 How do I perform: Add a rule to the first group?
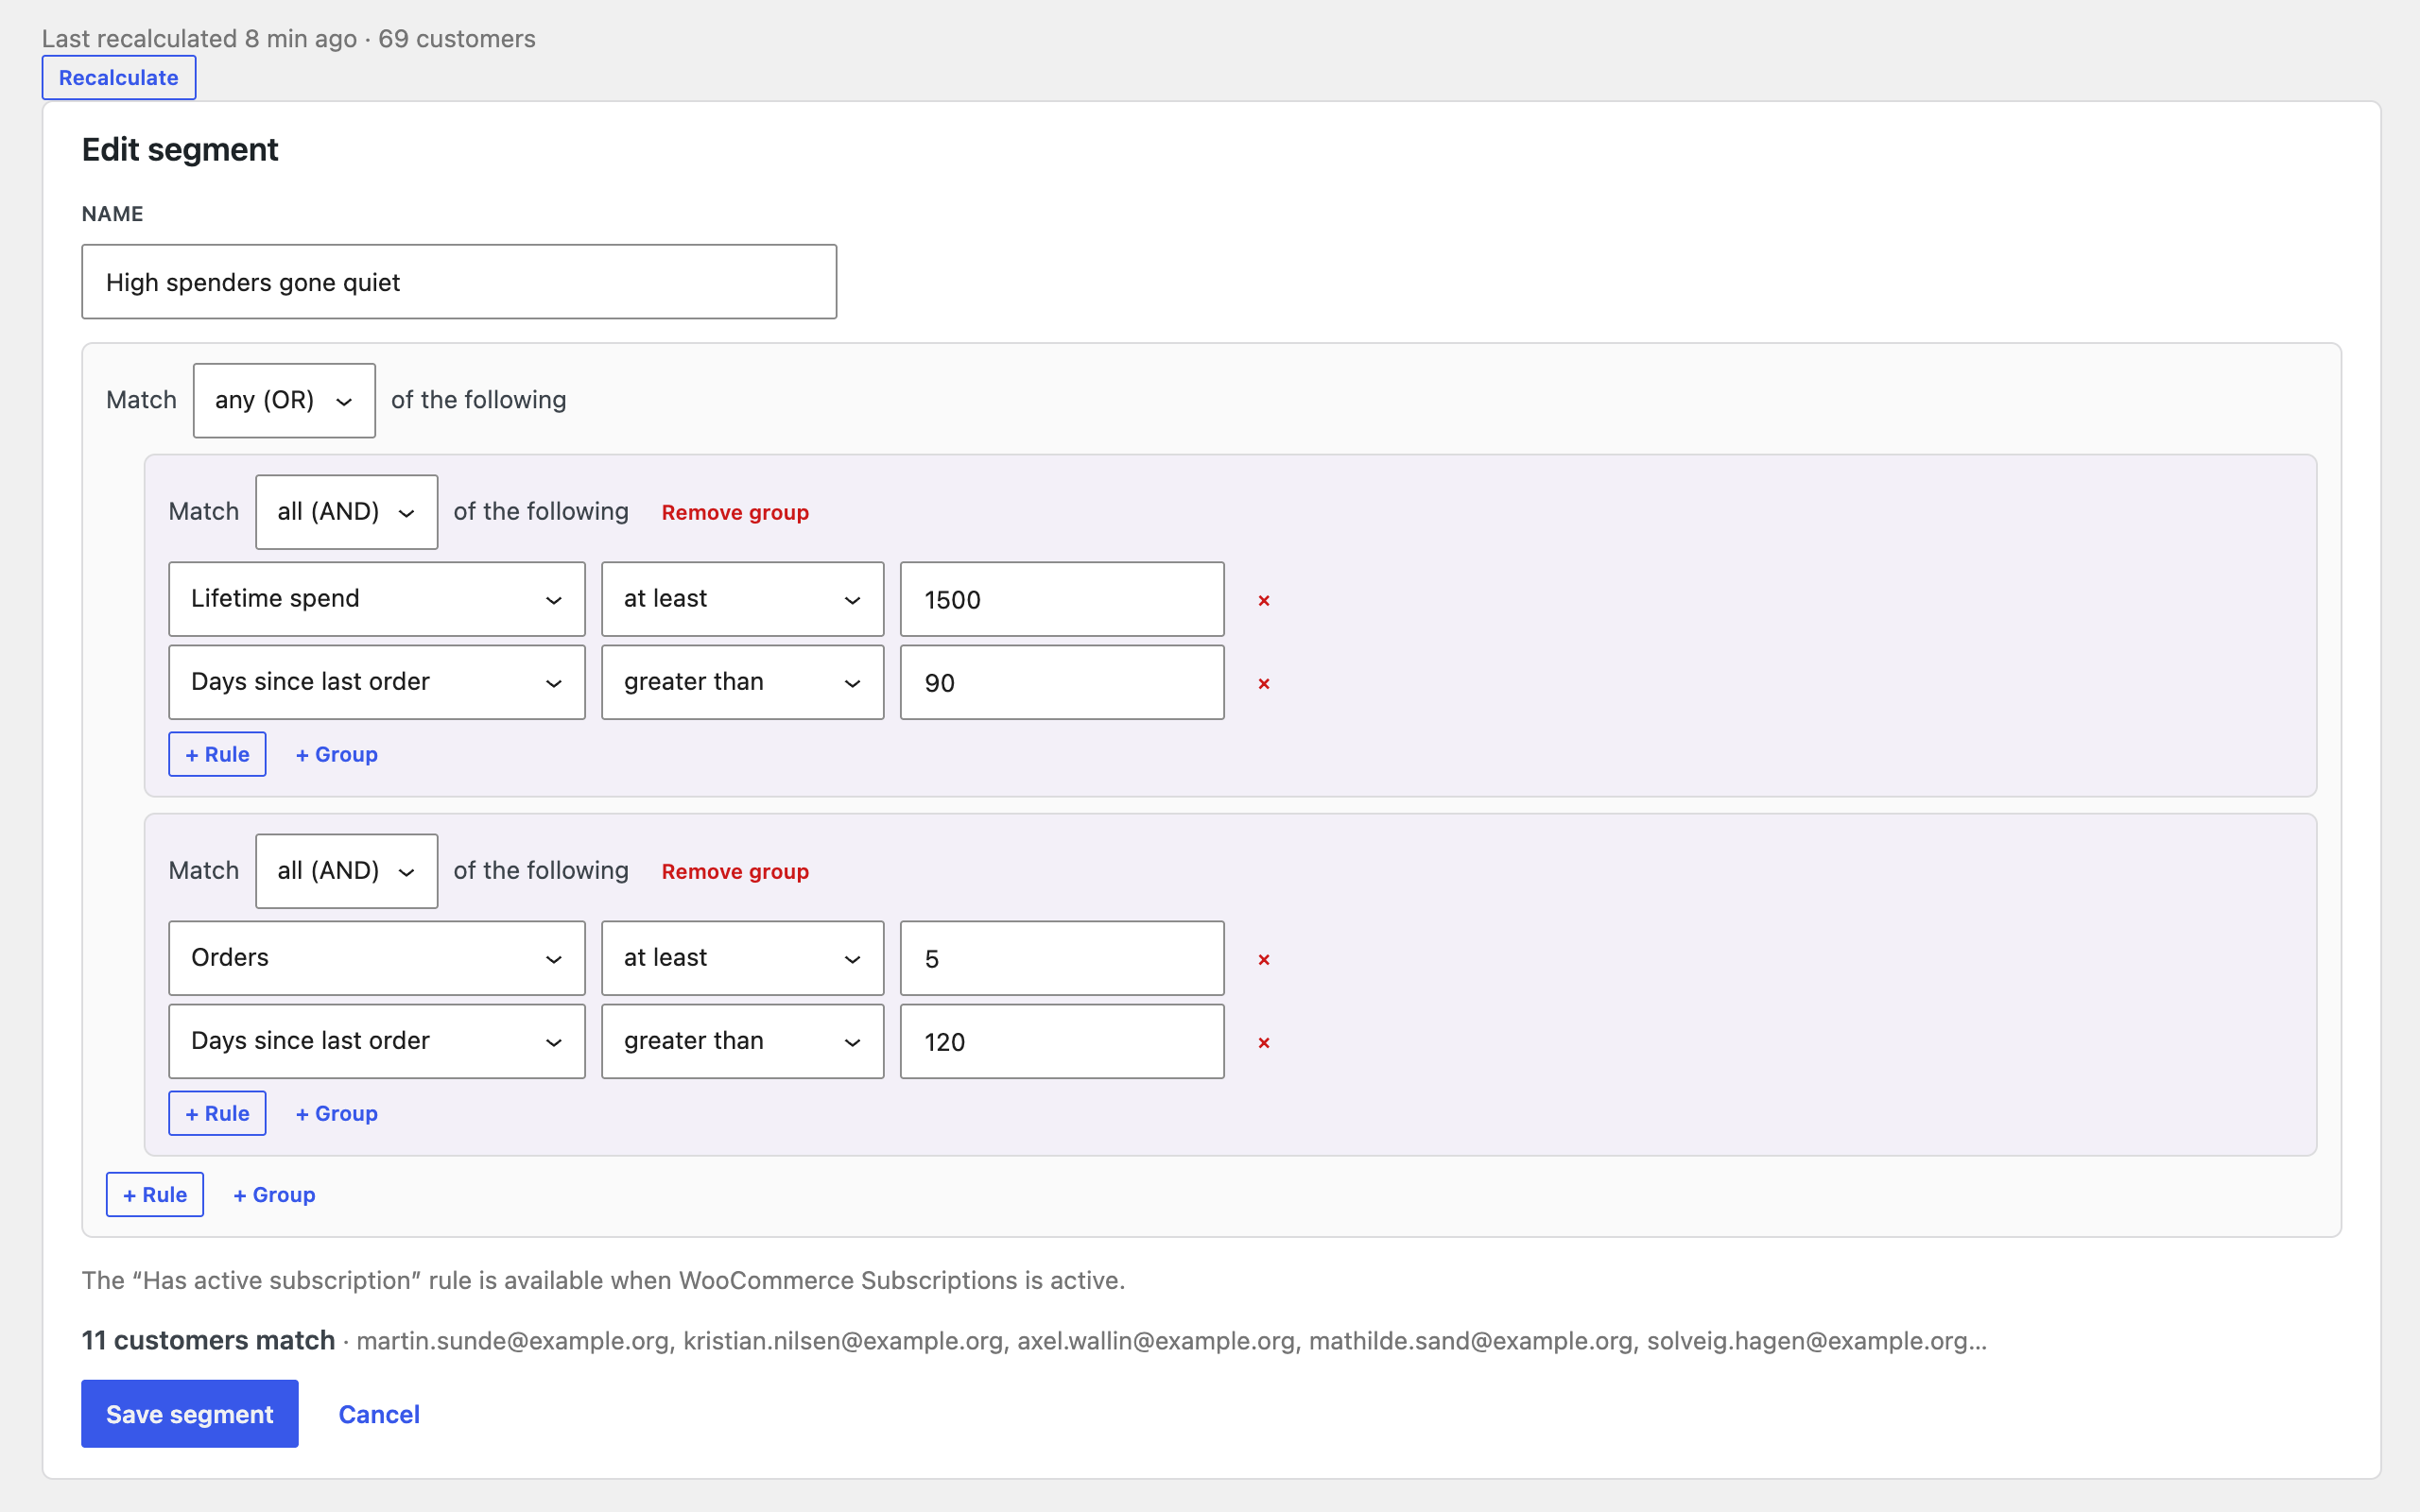point(217,754)
